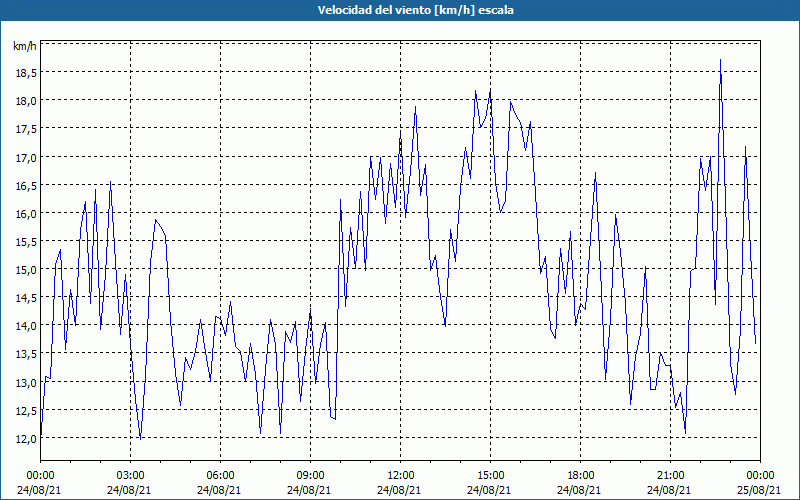This screenshot has height=500, width=800.
Task: Pick the '18:00' time label
Action: point(580,476)
